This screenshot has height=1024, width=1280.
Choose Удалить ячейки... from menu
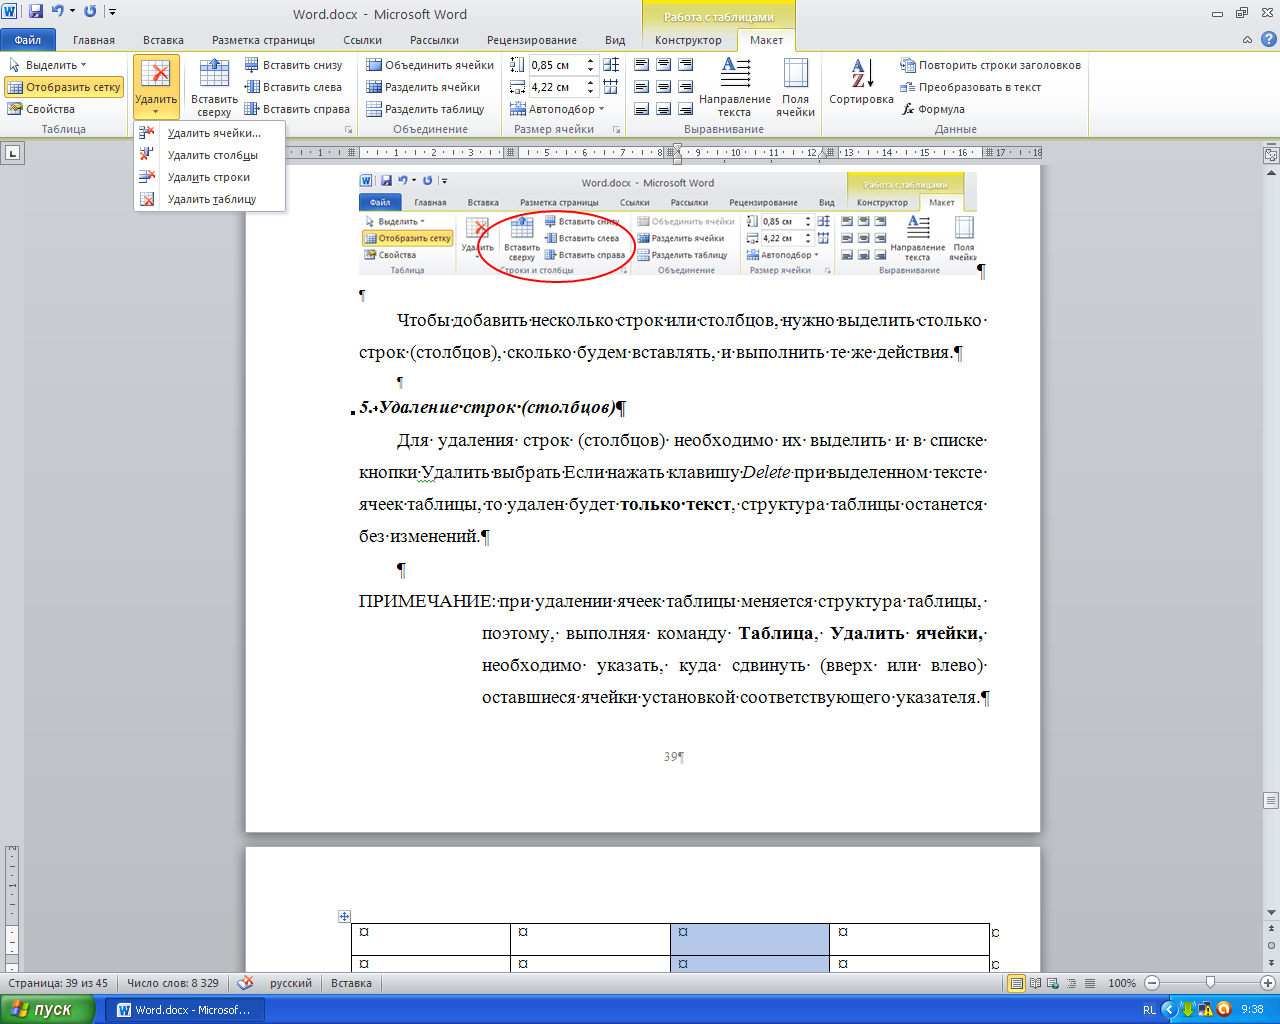(210, 133)
